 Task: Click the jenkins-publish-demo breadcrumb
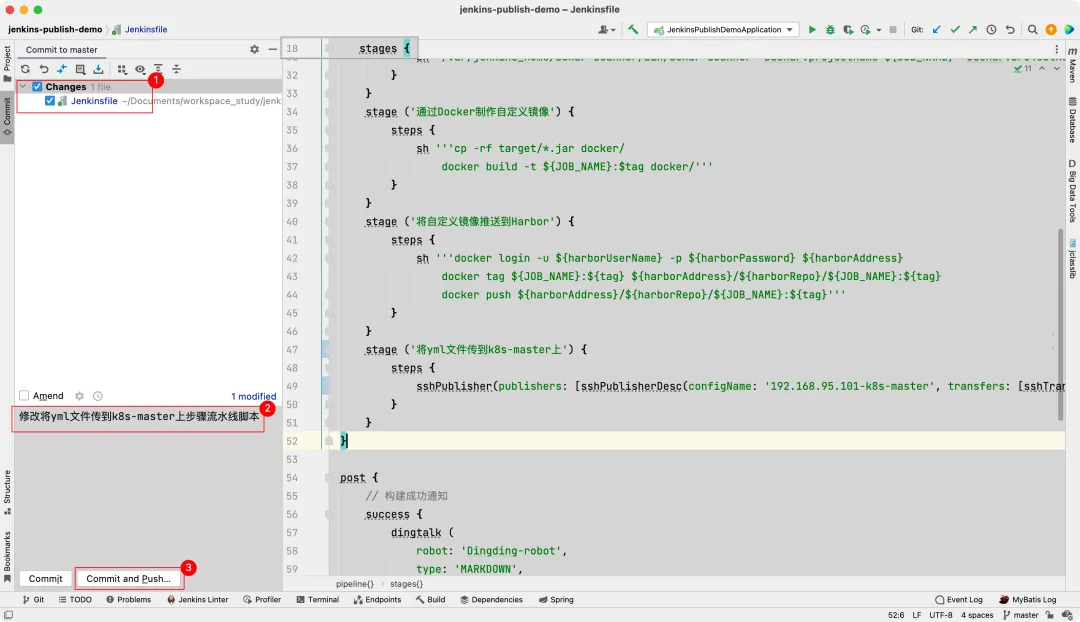pyautogui.click(x=55, y=30)
